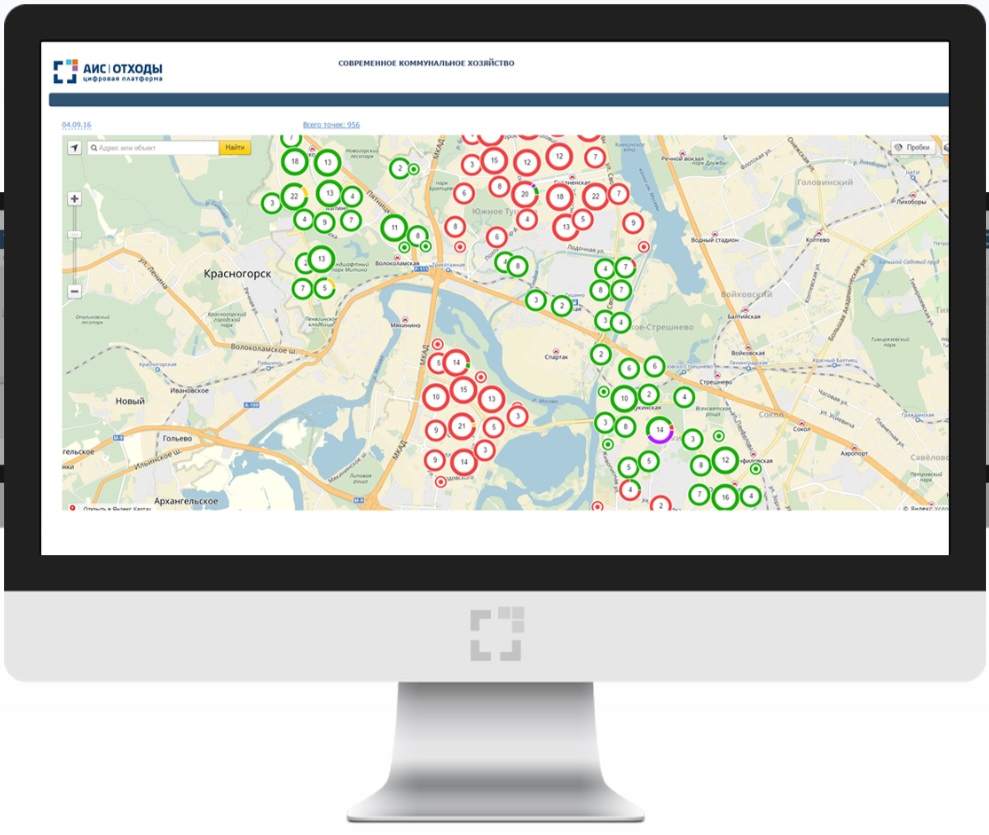Open the green cluster marker numbered 12
Image resolution: width=989 pixels, height=835 pixels.
tap(725, 460)
